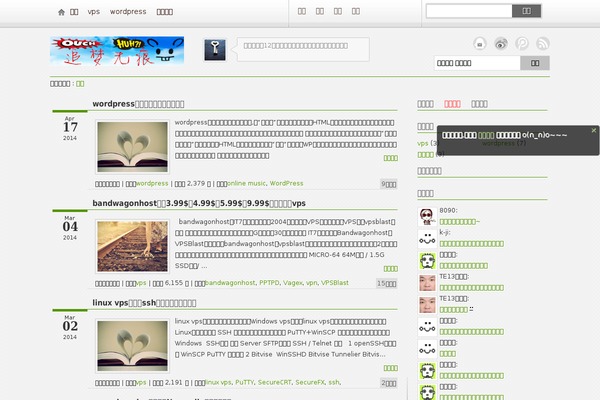Open the vps navigation menu item

coord(94,11)
